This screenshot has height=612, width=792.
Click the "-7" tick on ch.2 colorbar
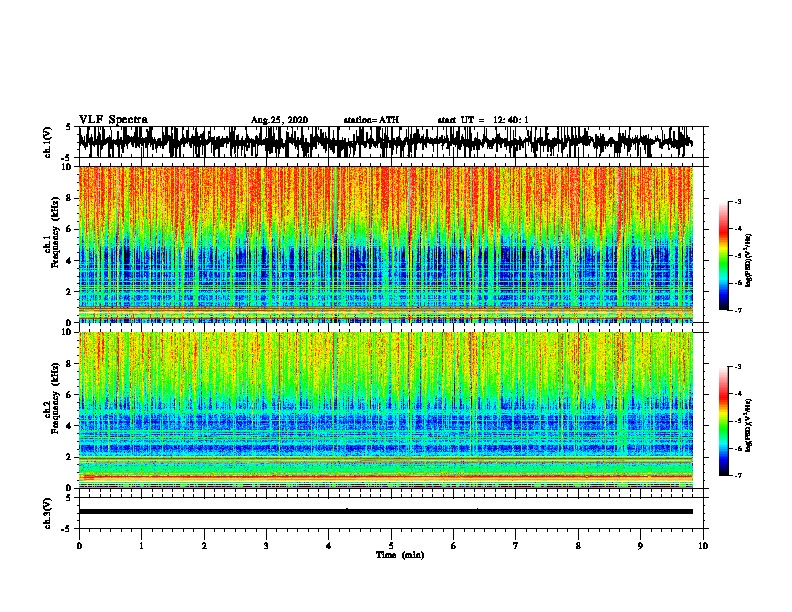[x=737, y=475]
